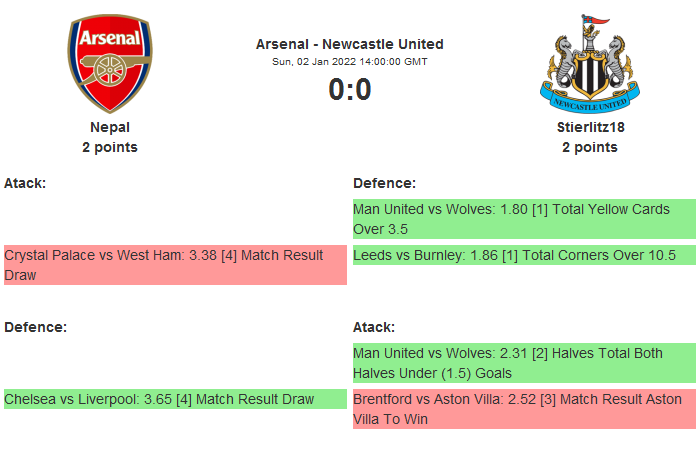700x460 pixels.
Task: Select the Crystal Palace vs West Ham draw bet
Action: pyautogui.click(x=175, y=265)
